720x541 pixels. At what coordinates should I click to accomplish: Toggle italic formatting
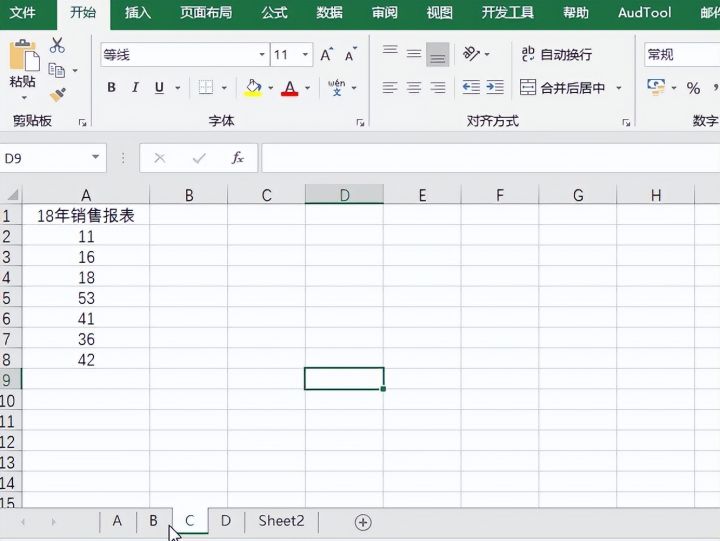[x=135, y=87]
